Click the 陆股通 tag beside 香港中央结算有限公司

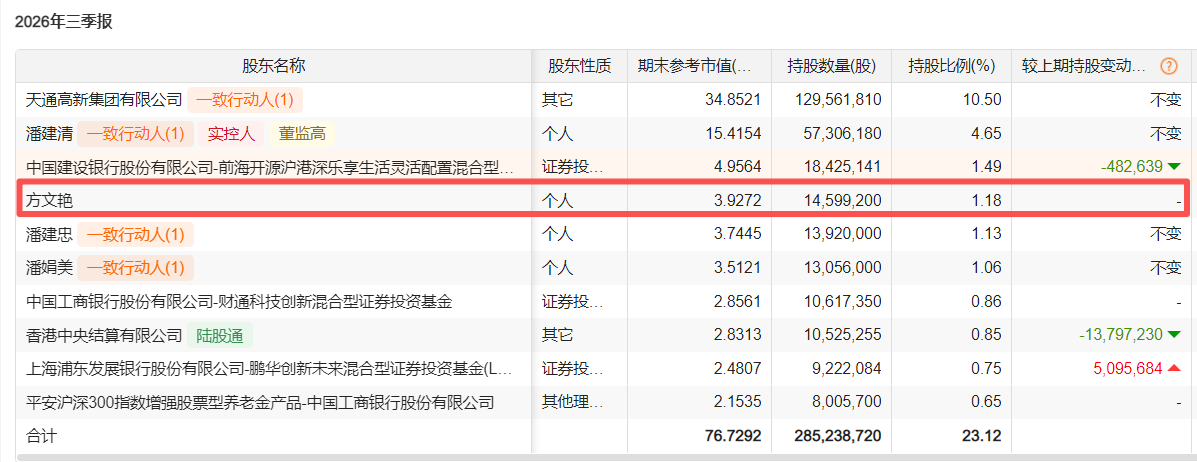click(220, 334)
